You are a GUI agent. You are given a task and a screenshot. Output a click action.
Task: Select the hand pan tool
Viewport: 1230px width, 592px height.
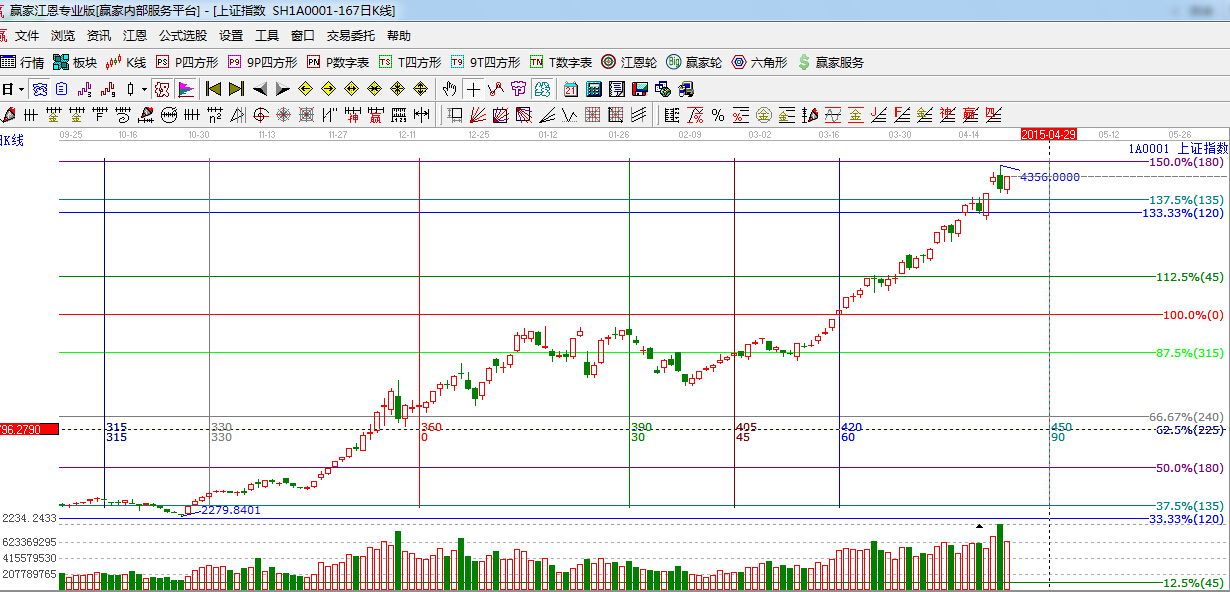point(451,89)
